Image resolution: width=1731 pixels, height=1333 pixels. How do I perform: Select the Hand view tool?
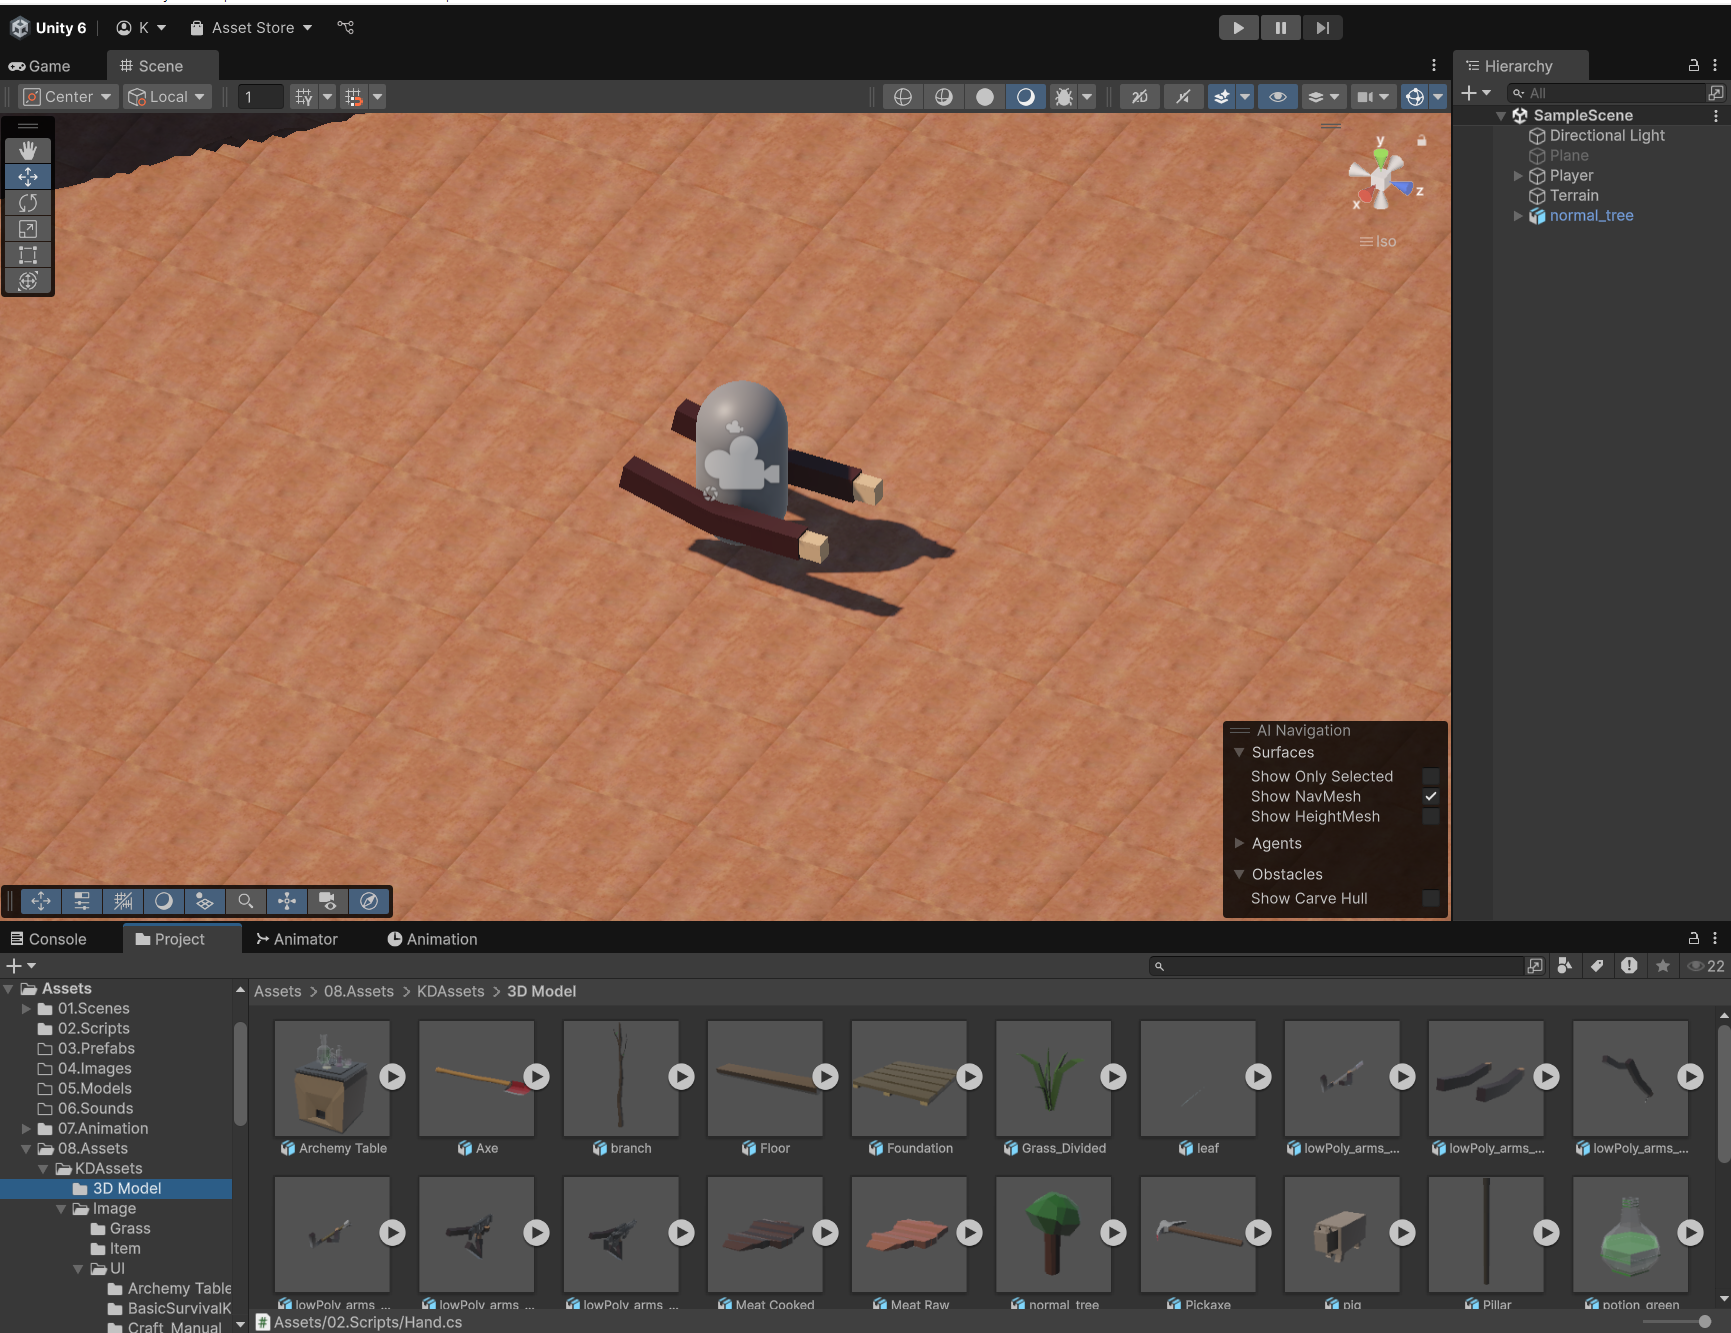28,150
